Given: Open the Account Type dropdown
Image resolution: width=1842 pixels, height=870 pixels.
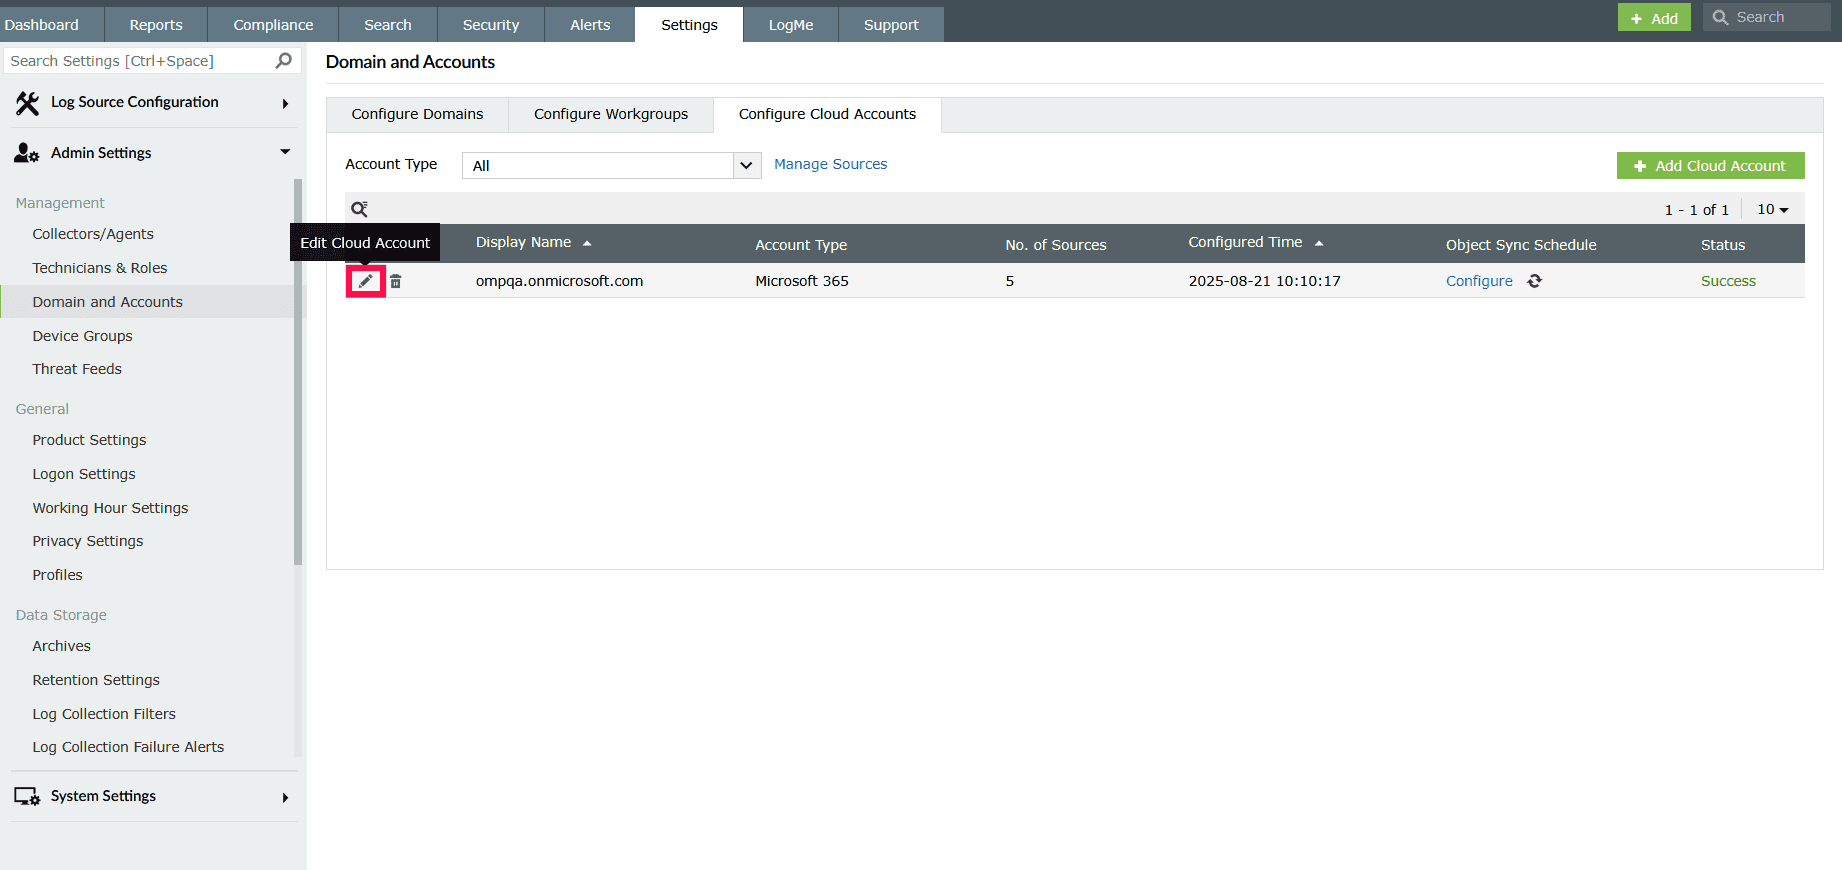Looking at the screenshot, I should pyautogui.click(x=611, y=165).
